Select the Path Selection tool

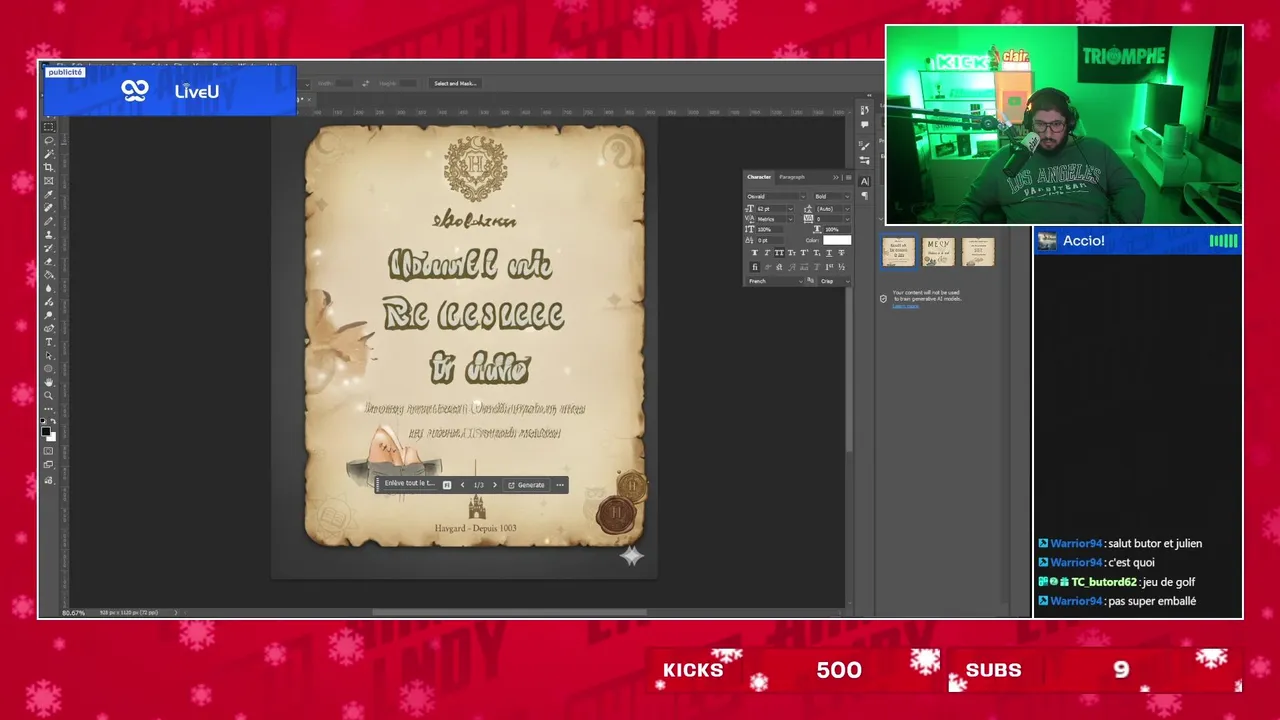click(48, 356)
